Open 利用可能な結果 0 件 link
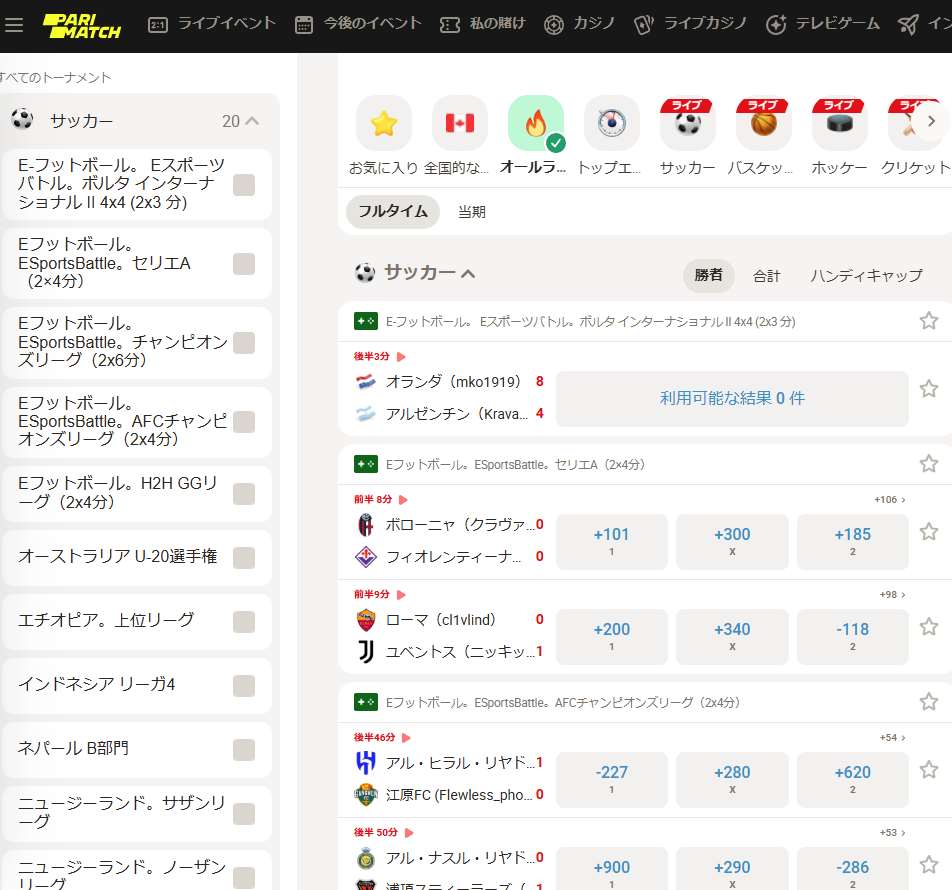Screen dimensions: 952x890 [x=733, y=399]
